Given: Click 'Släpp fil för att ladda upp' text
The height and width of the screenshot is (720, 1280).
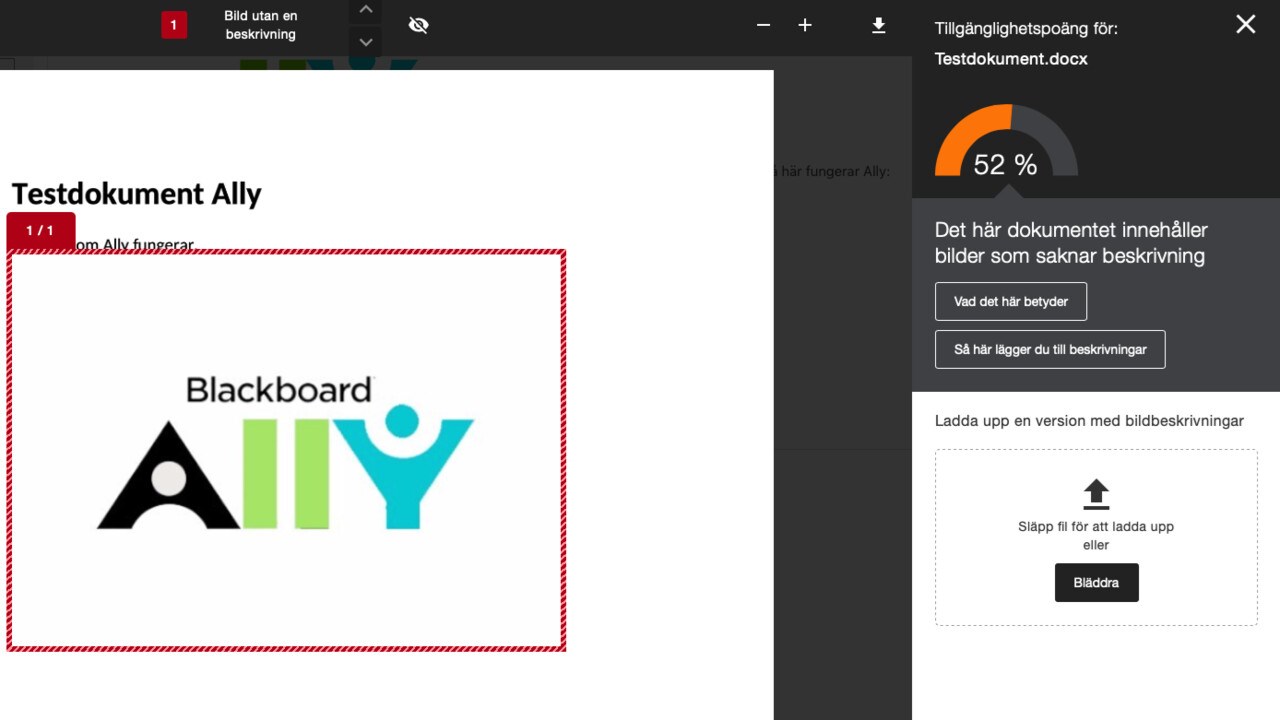Looking at the screenshot, I should [1096, 526].
